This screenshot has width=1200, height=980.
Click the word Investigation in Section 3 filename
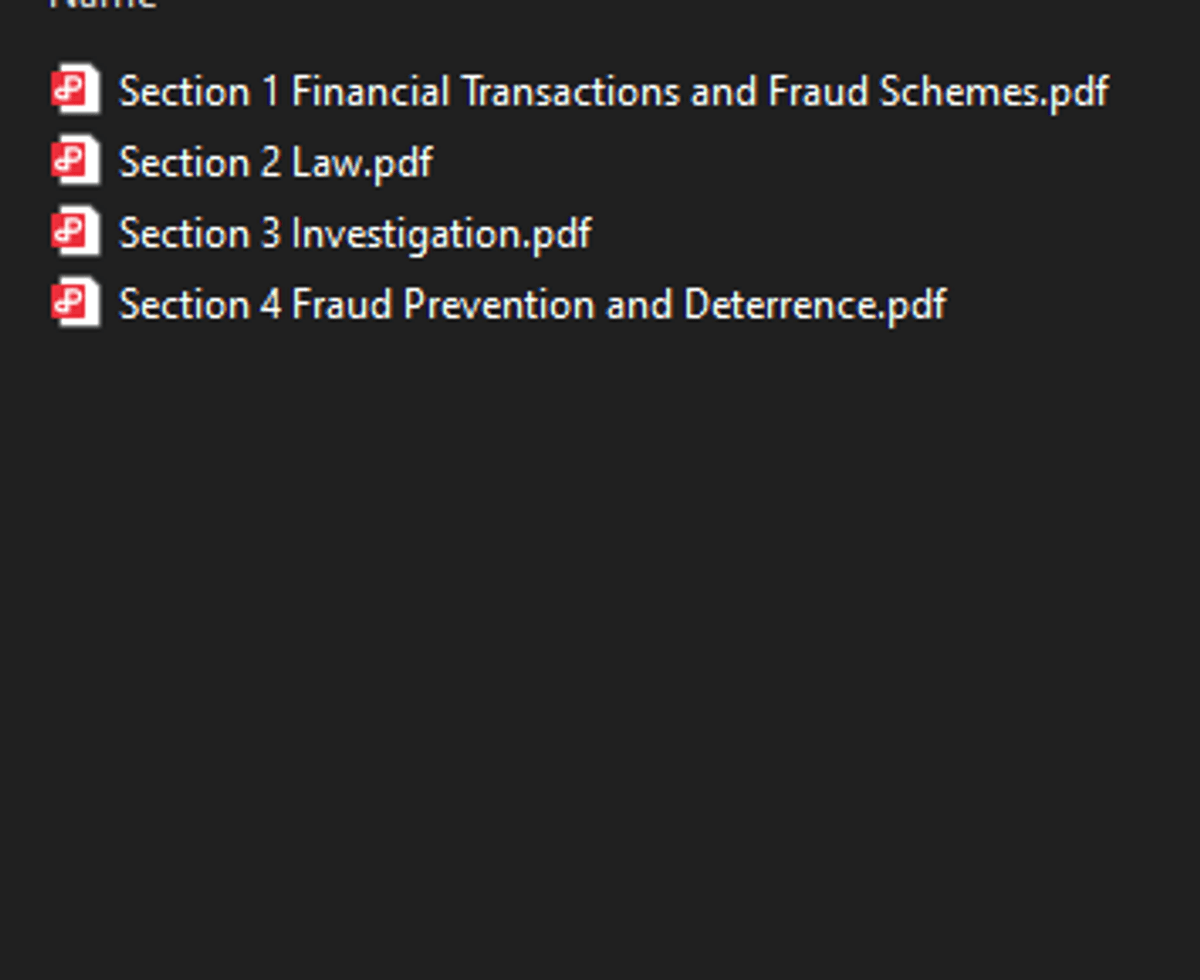(x=406, y=233)
